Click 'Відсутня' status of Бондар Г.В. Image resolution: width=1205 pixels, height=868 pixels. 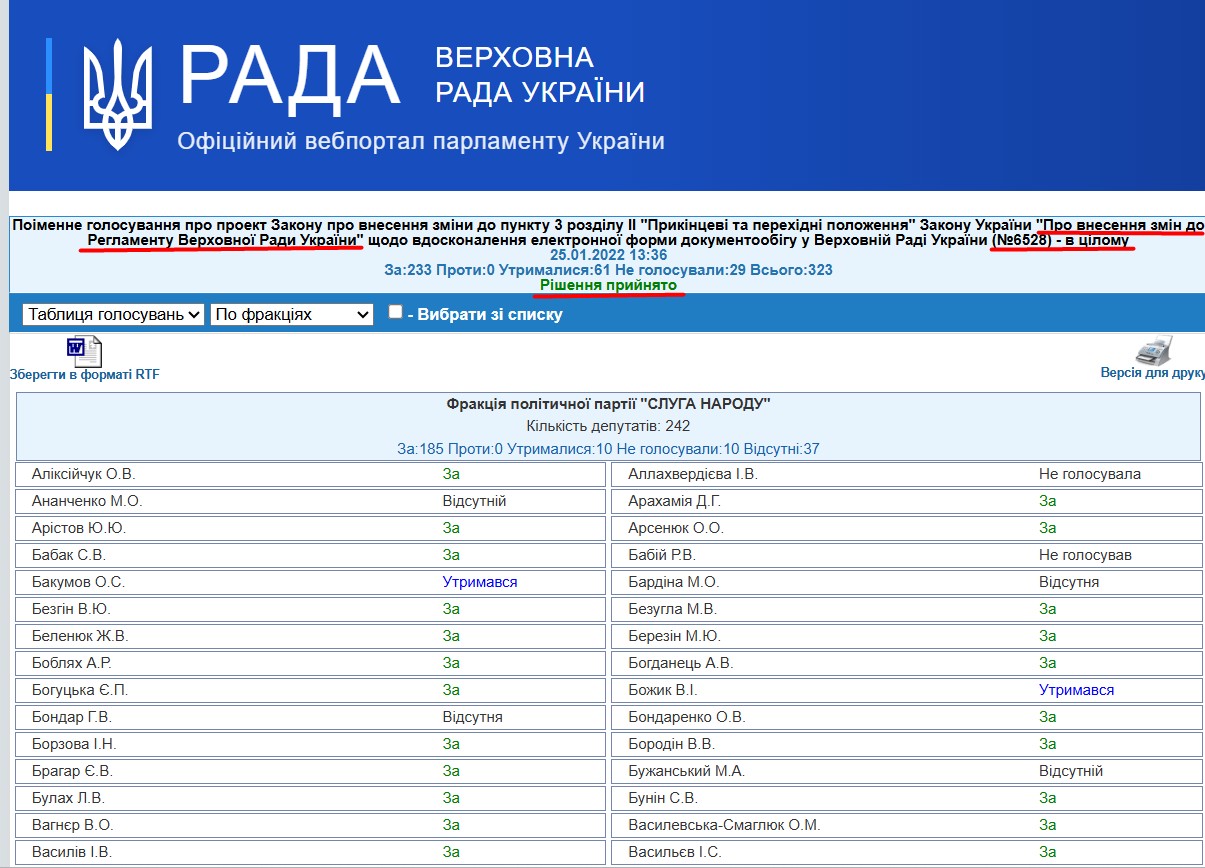(x=473, y=717)
